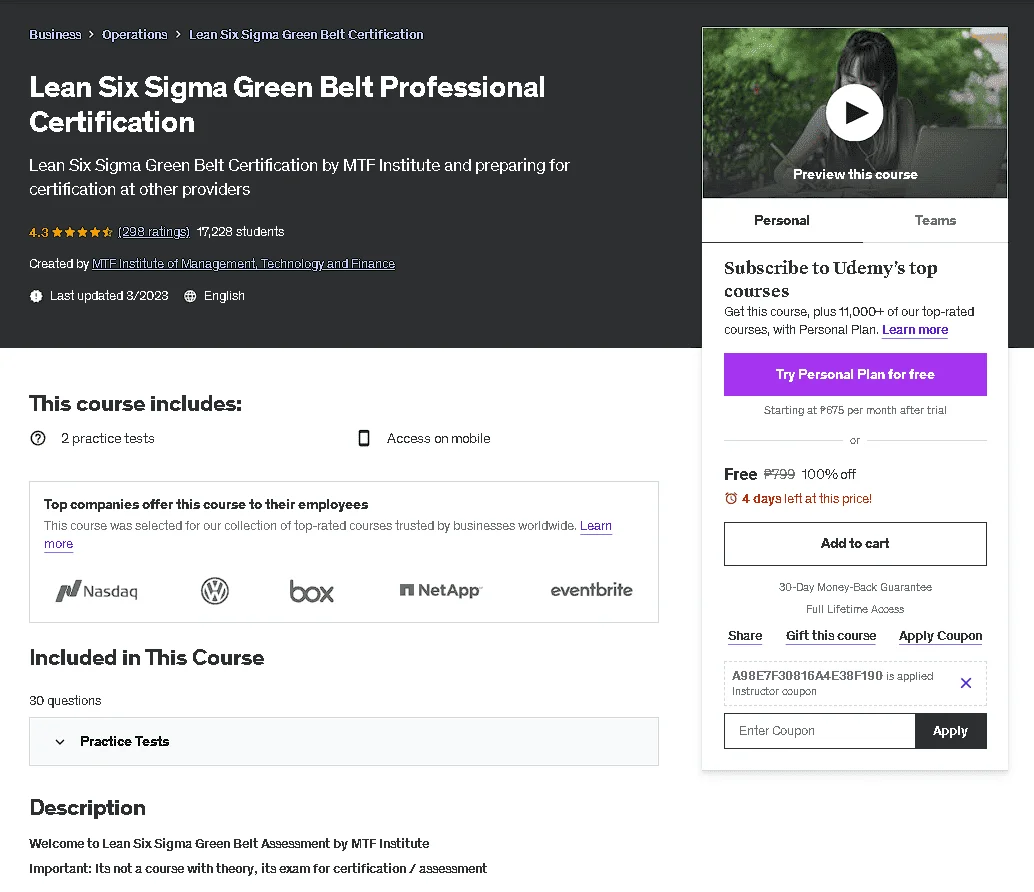
Task: Click the 30 questions text
Action: click(65, 700)
